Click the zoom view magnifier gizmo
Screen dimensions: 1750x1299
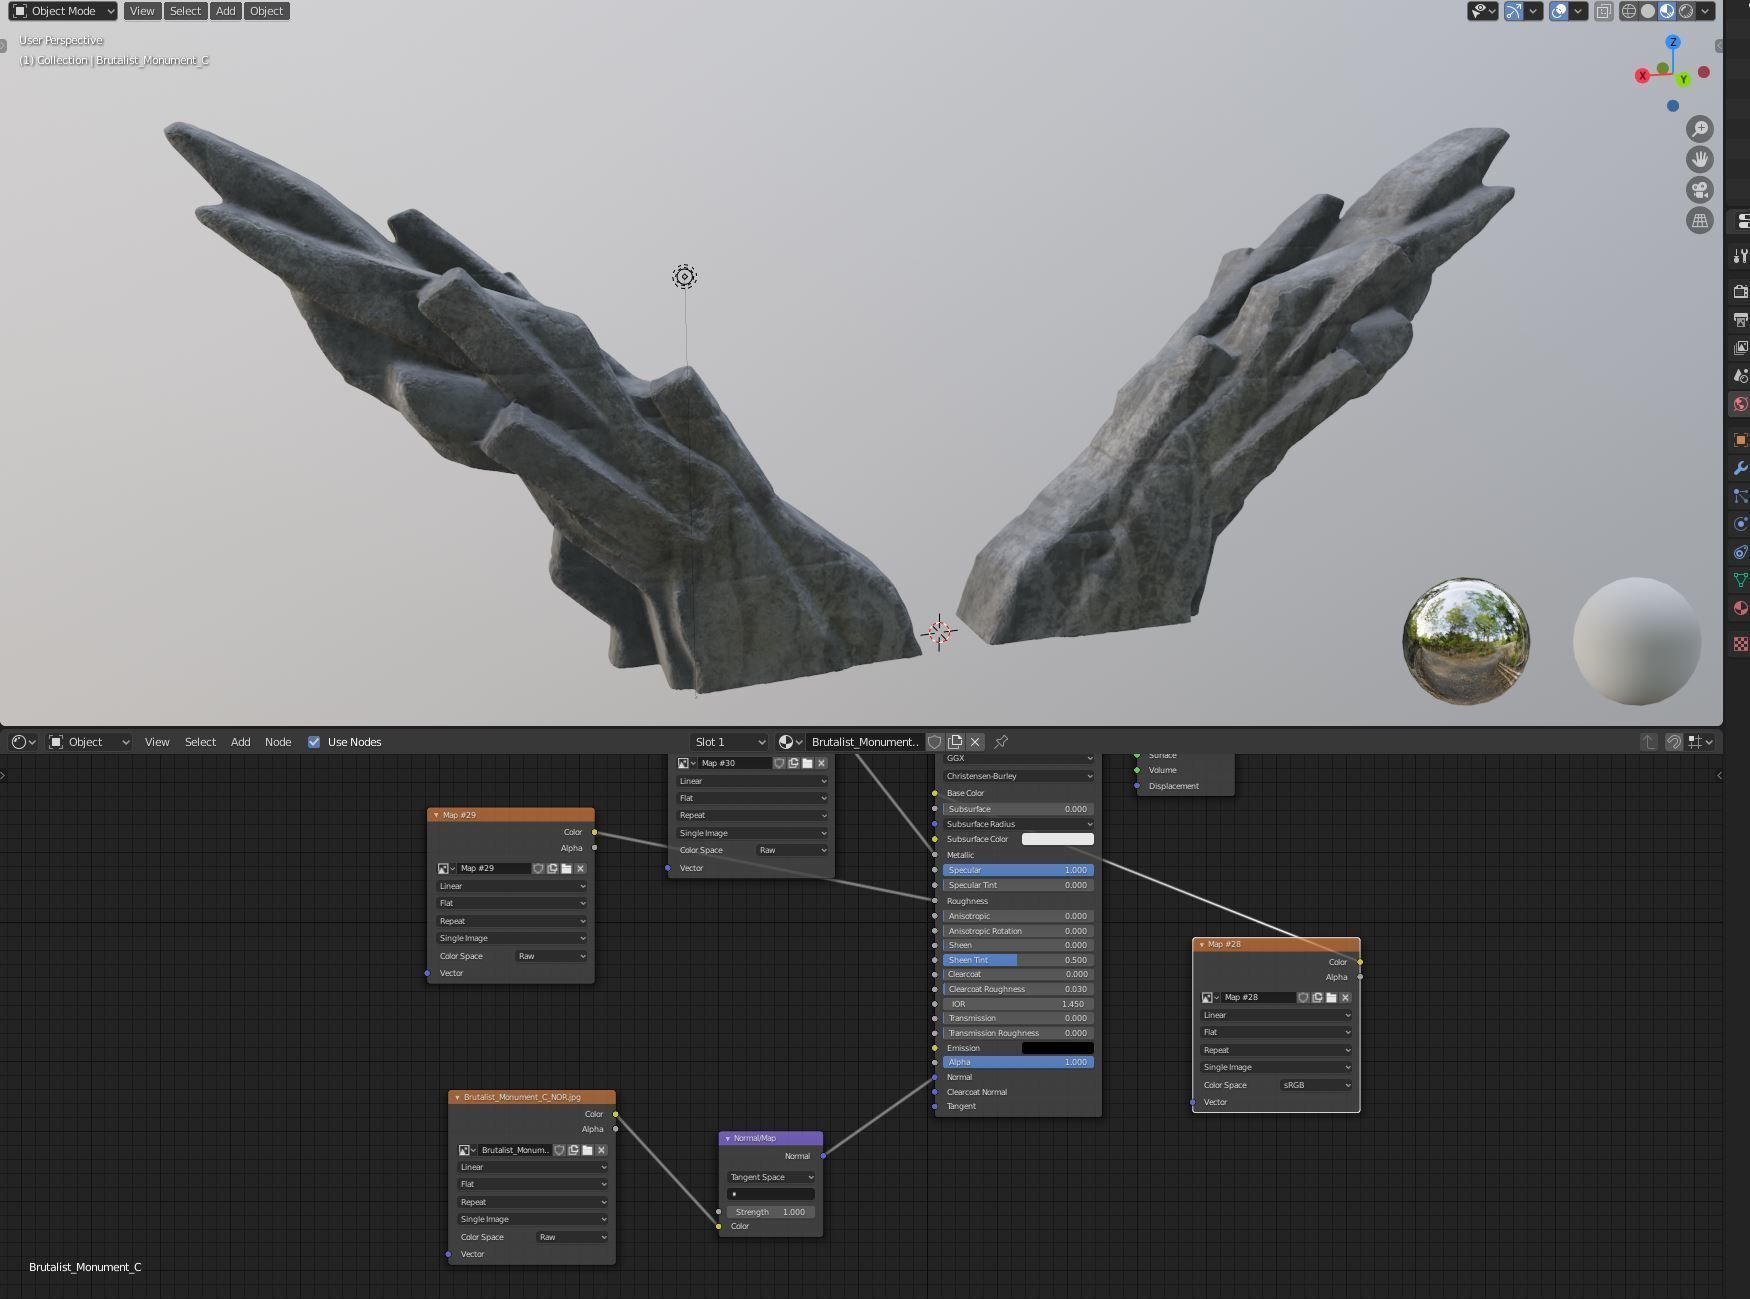click(1699, 129)
